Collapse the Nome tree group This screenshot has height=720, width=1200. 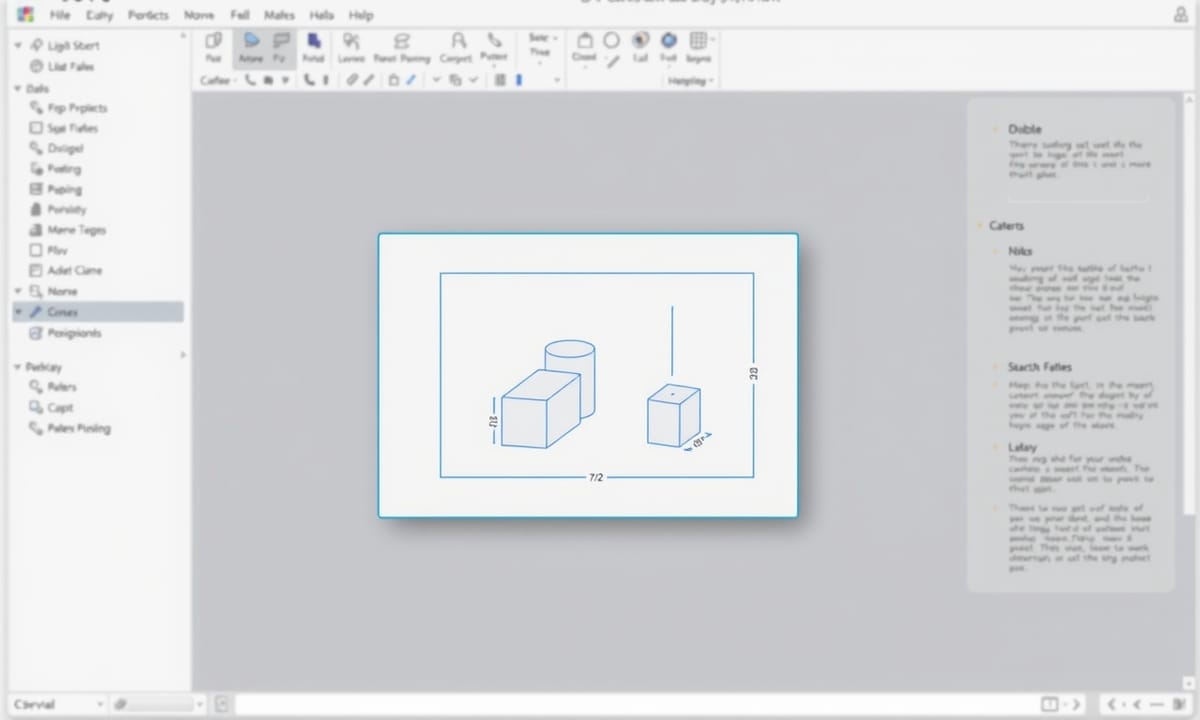18,291
